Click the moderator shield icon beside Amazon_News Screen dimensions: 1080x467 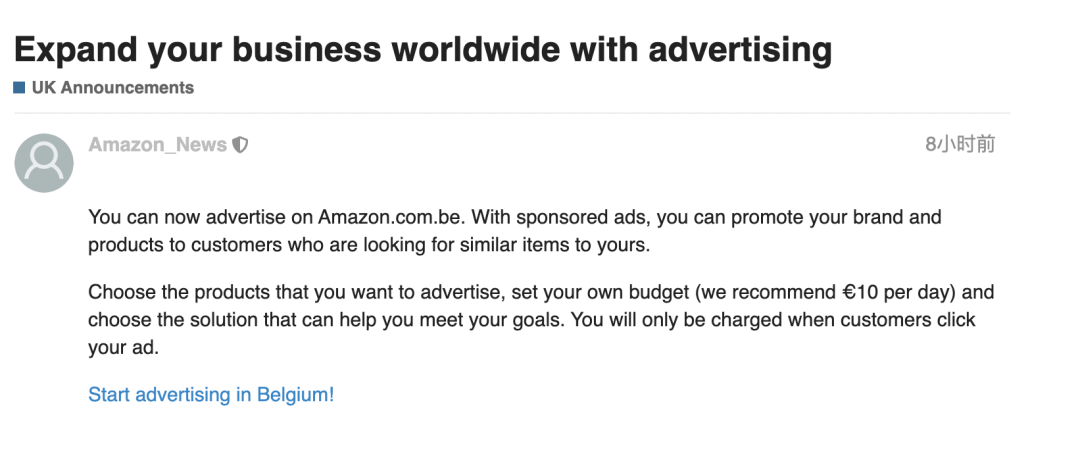(x=240, y=145)
